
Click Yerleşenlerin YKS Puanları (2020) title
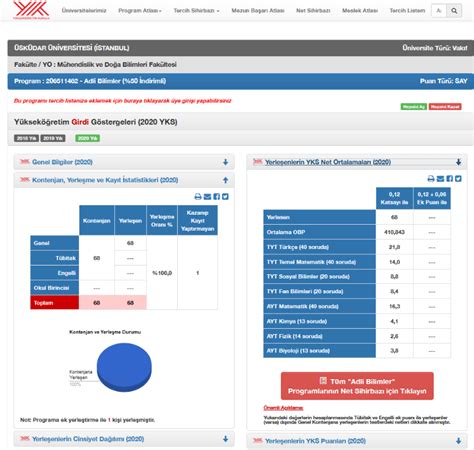click(315, 441)
